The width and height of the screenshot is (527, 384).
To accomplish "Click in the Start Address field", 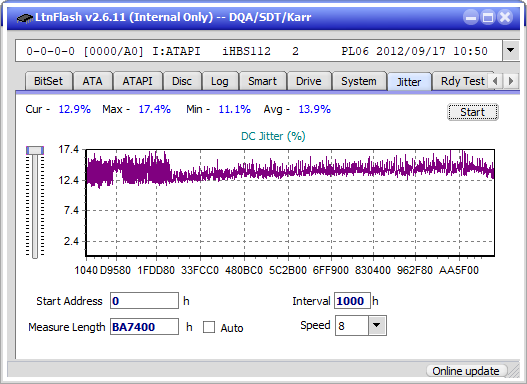I will click(x=145, y=300).
